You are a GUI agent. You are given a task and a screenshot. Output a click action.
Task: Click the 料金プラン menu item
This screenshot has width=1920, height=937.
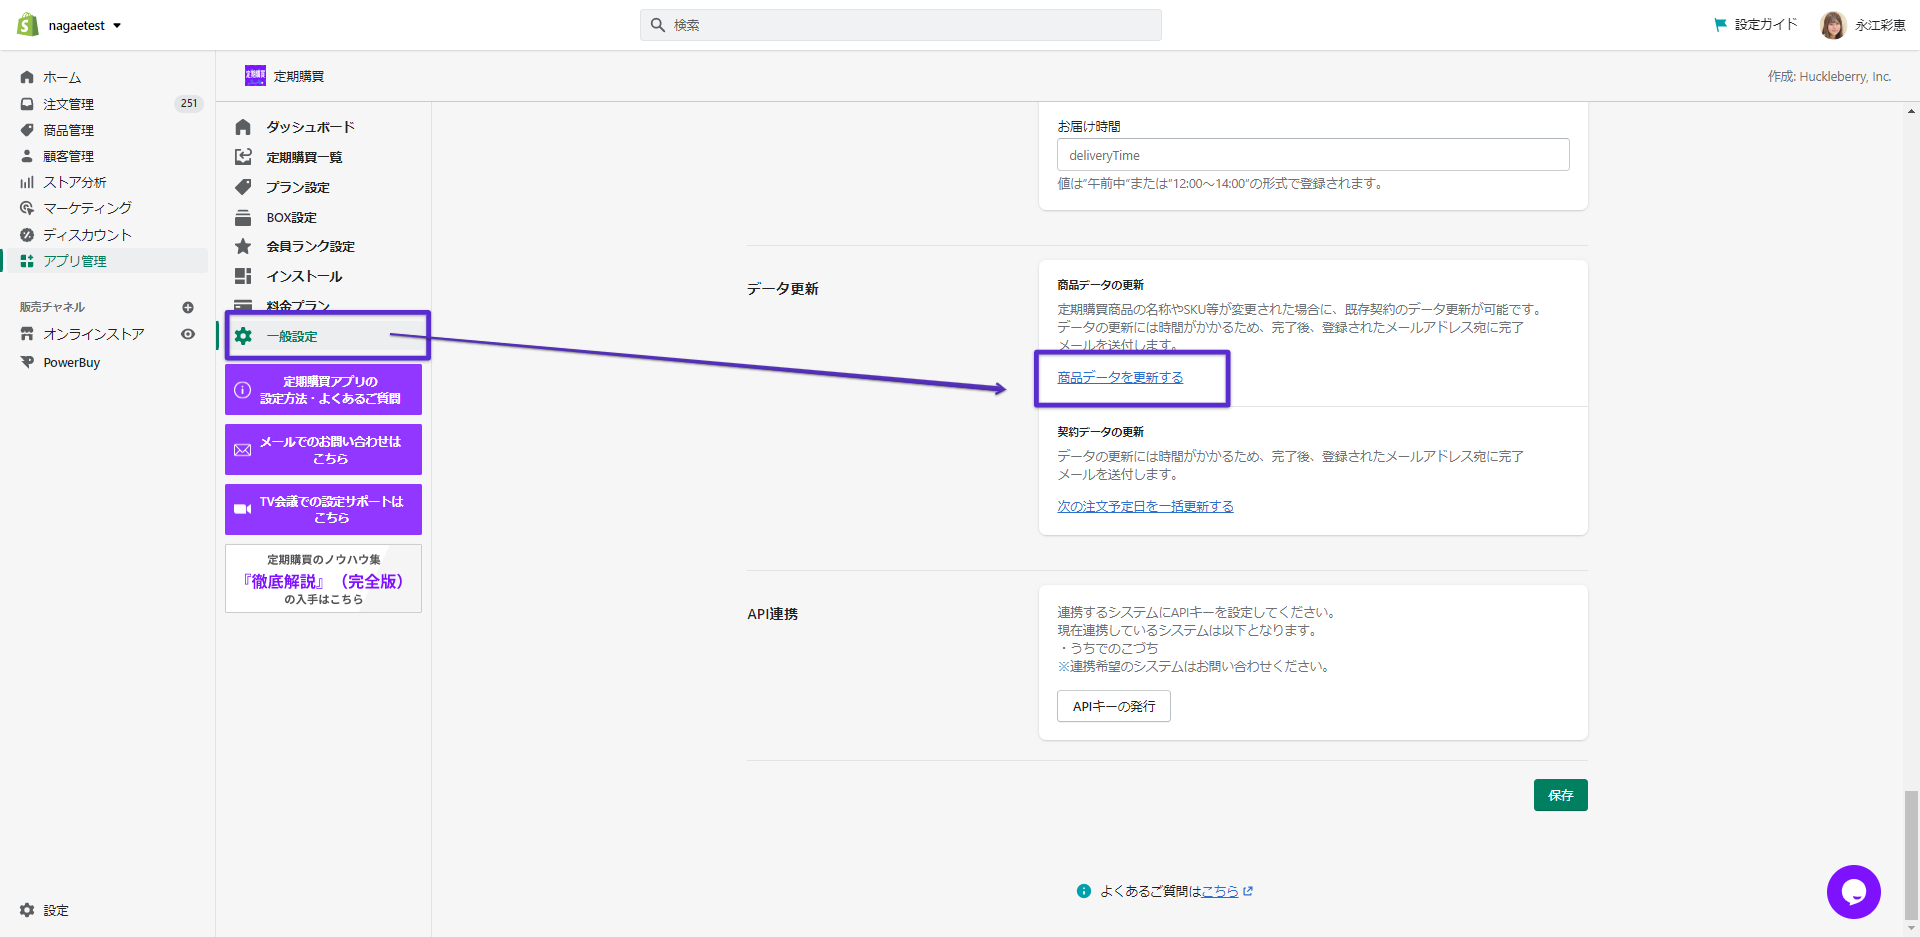[x=298, y=305]
